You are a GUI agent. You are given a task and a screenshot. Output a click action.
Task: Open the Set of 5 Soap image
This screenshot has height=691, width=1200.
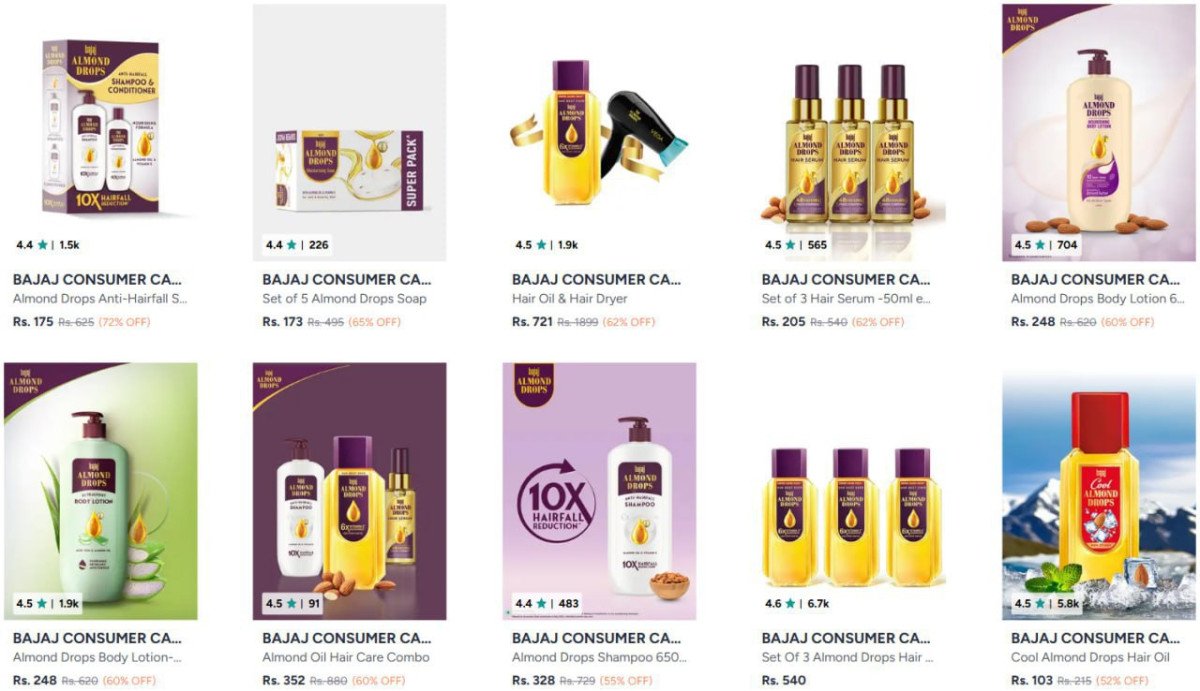tap(349, 132)
